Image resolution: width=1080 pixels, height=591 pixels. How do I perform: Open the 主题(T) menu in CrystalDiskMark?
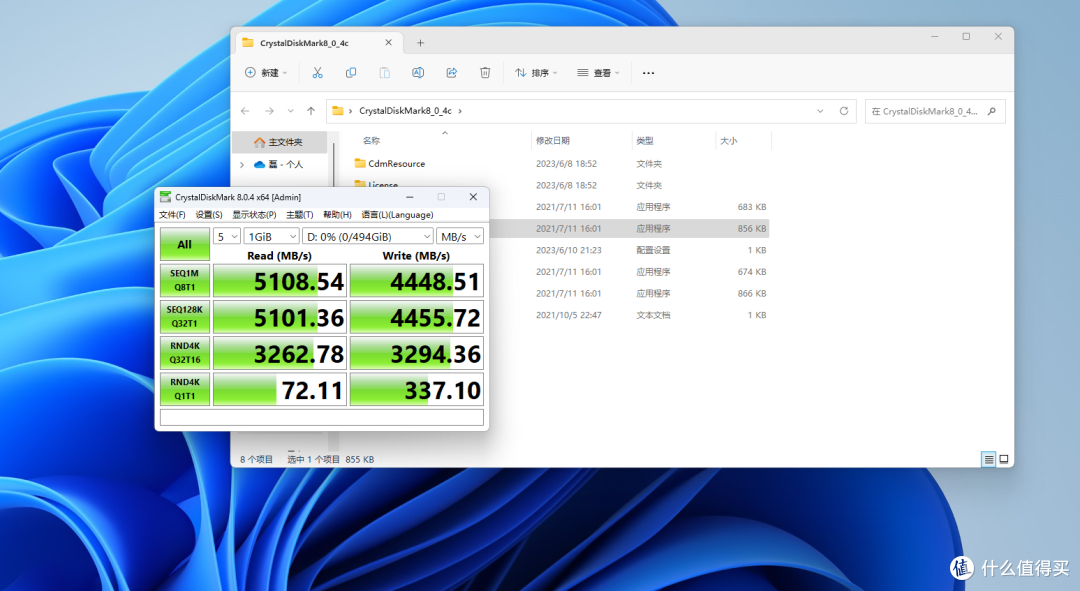click(x=300, y=215)
